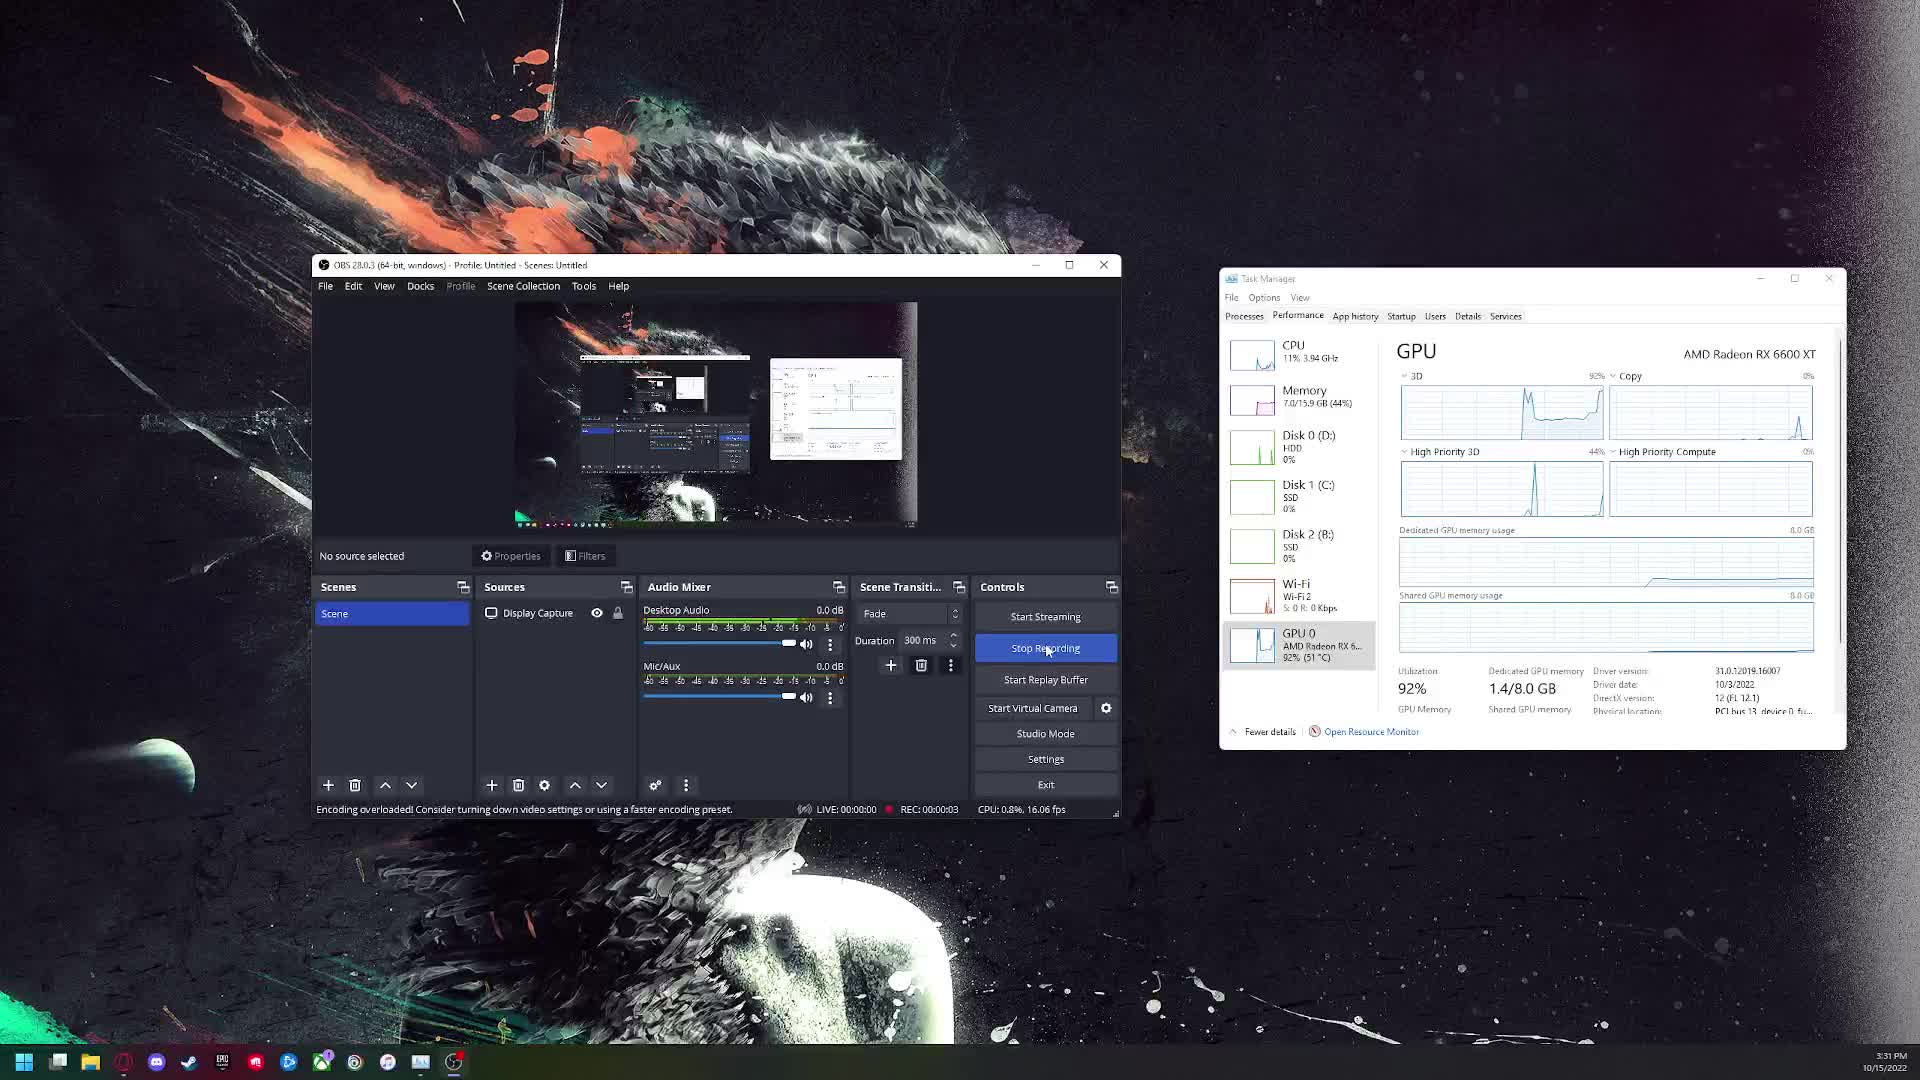This screenshot has width=1920, height=1080.
Task: Open Advanced Audio Properties gear in Audio Mixer
Action: pos(656,785)
